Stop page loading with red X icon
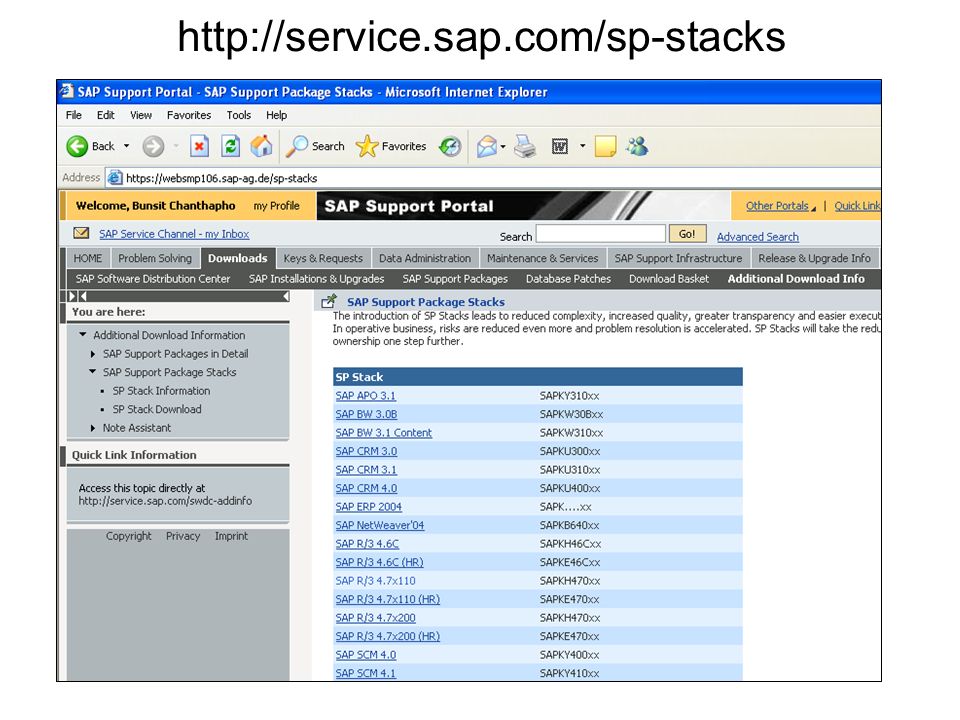The width and height of the screenshot is (960, 720). 199,146
